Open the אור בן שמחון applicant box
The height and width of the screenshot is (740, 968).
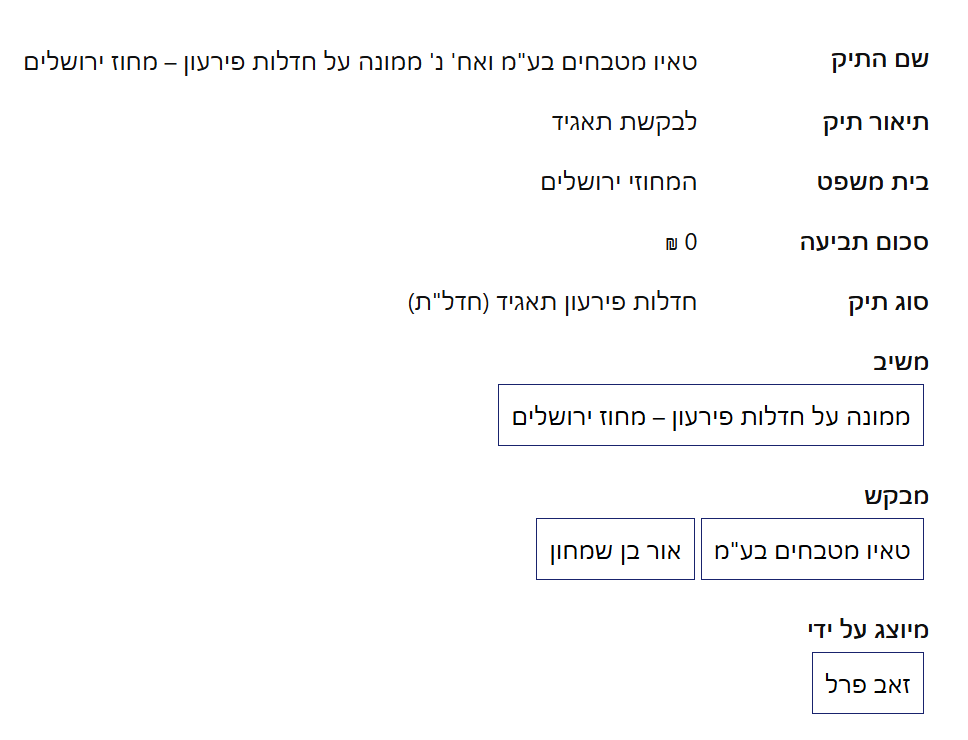(x=615, y=549)
